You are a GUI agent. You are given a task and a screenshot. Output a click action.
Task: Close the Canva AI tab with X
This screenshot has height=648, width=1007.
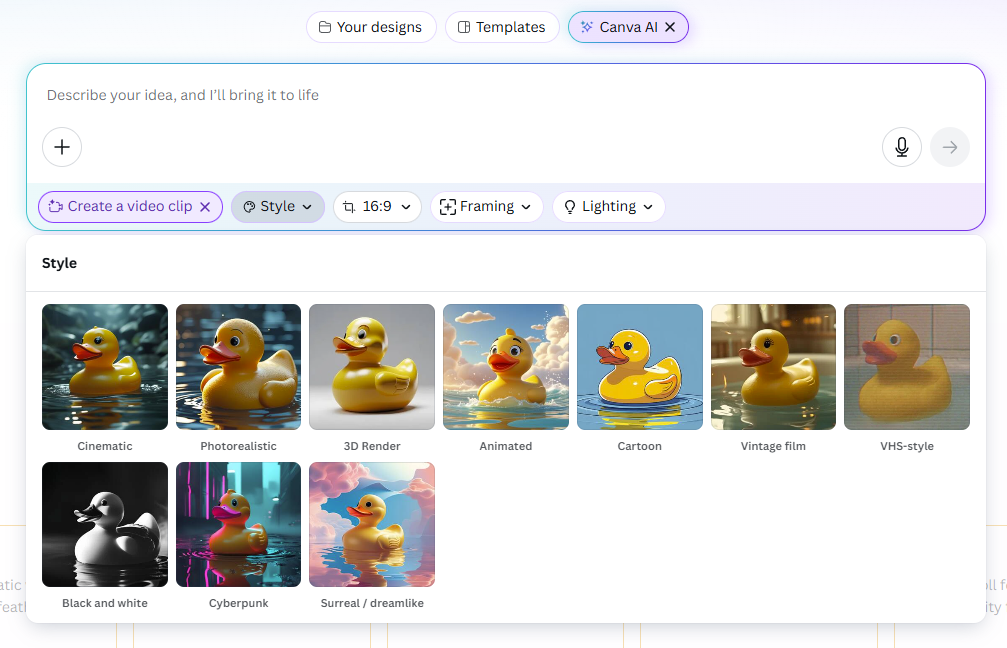(670, 27)
